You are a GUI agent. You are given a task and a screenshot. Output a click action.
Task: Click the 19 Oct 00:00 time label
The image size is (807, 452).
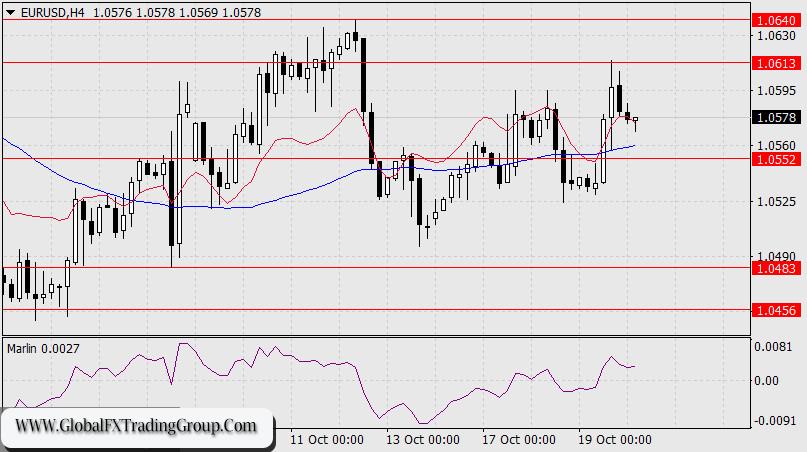click(615, 440)
